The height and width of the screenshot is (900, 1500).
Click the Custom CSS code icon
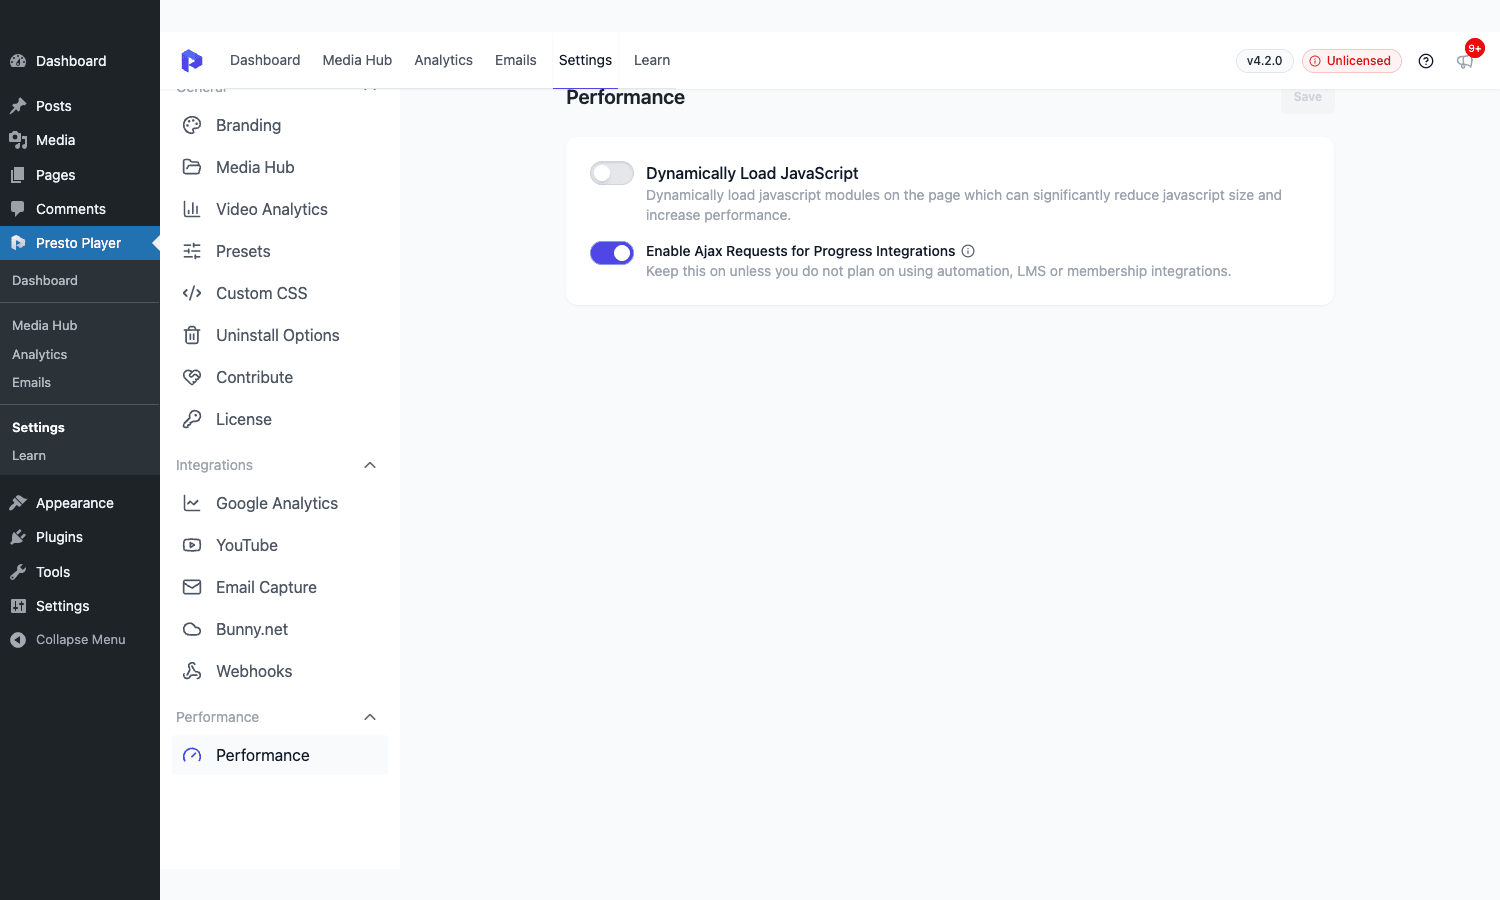pos(192,293)
